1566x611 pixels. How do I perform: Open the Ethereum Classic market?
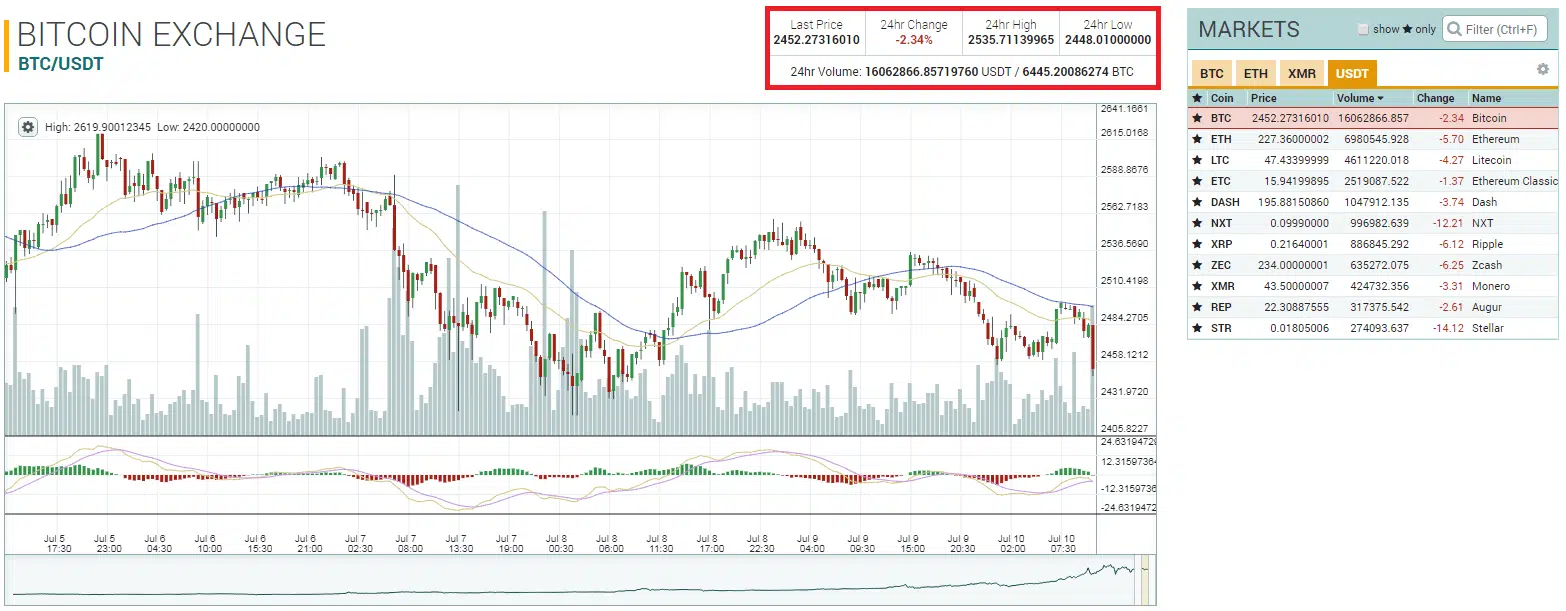coord(1515,181)
